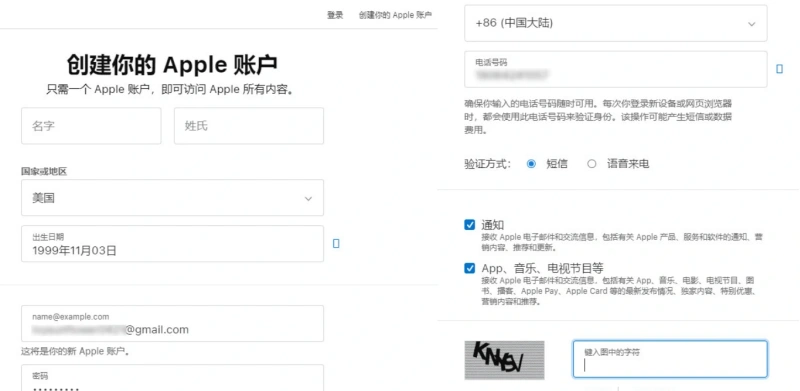Click the 电话号码 phone number field
The image size is (800, 391).
(x=615, y=69)
